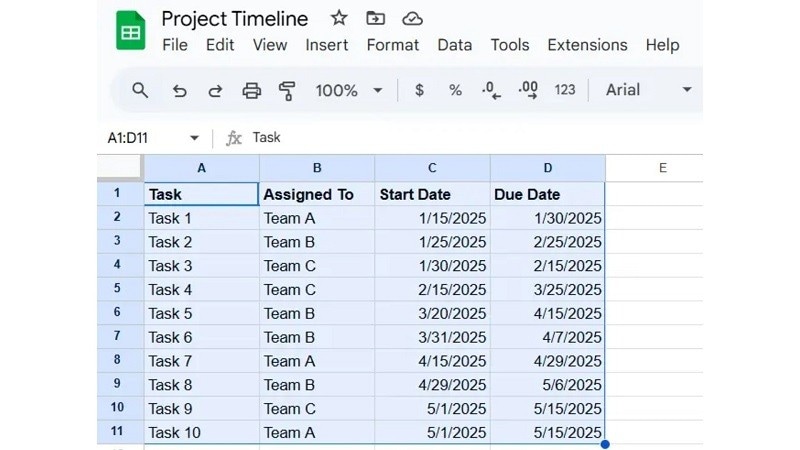This screenshot has width=800, height=450.
Task: Redo the last action
Action: tap(215, 91)
